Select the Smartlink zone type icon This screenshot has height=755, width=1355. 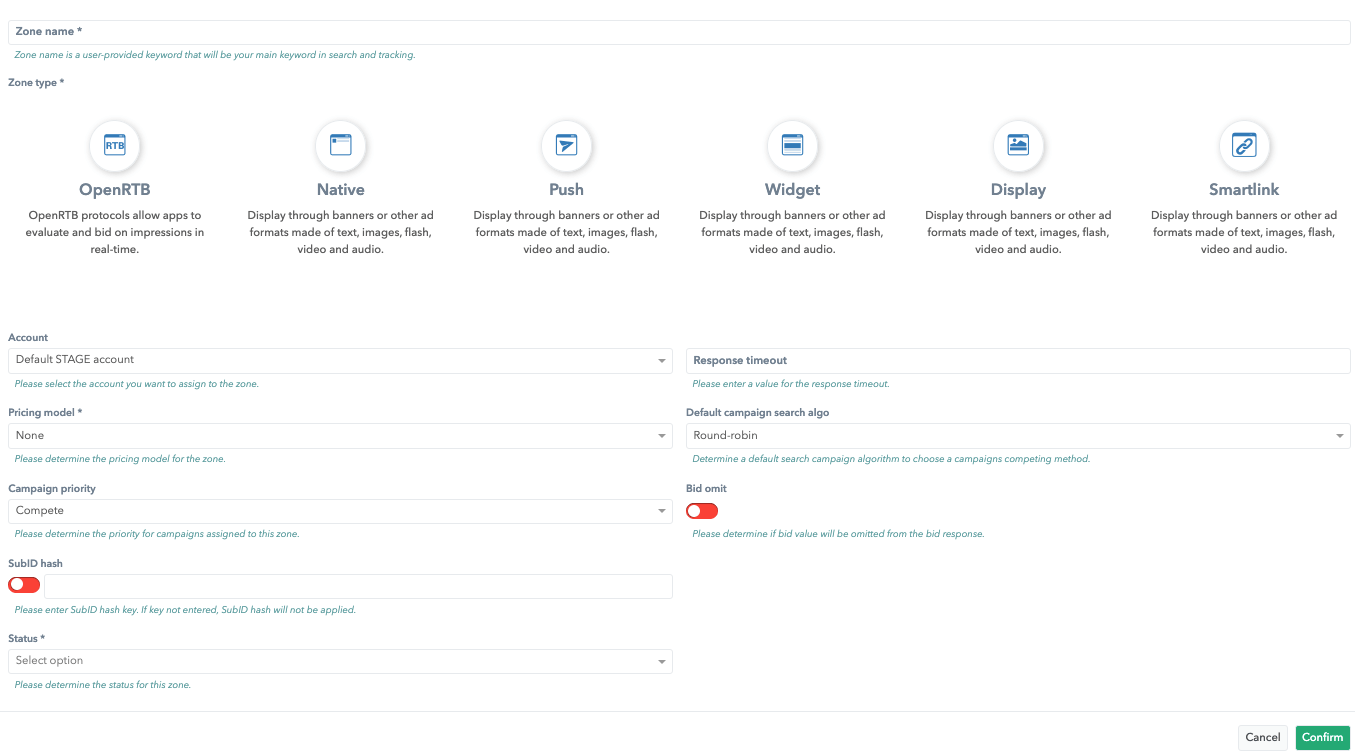click(1244, 146)
